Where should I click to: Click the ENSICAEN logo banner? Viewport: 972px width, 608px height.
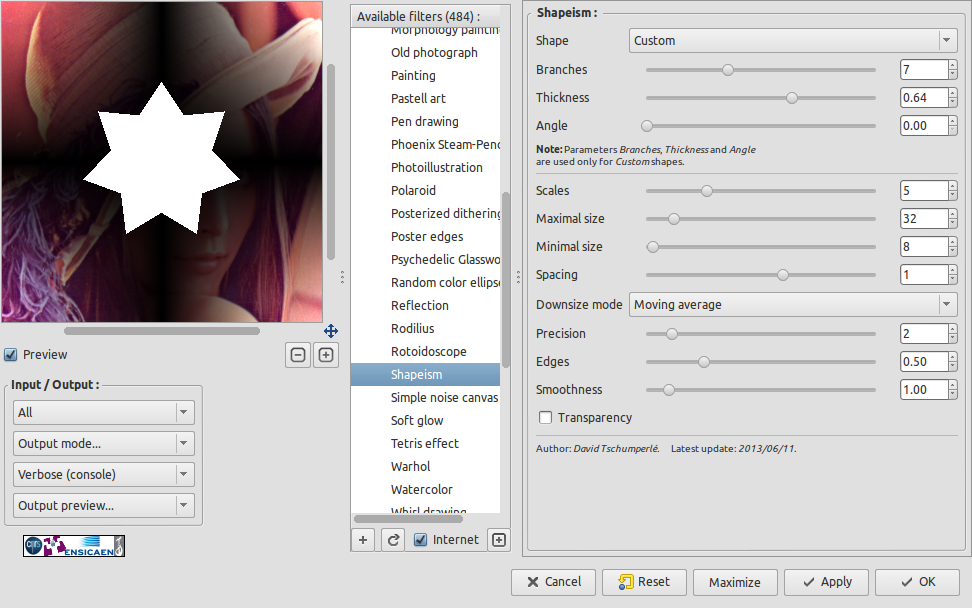(x=74, y=546)
